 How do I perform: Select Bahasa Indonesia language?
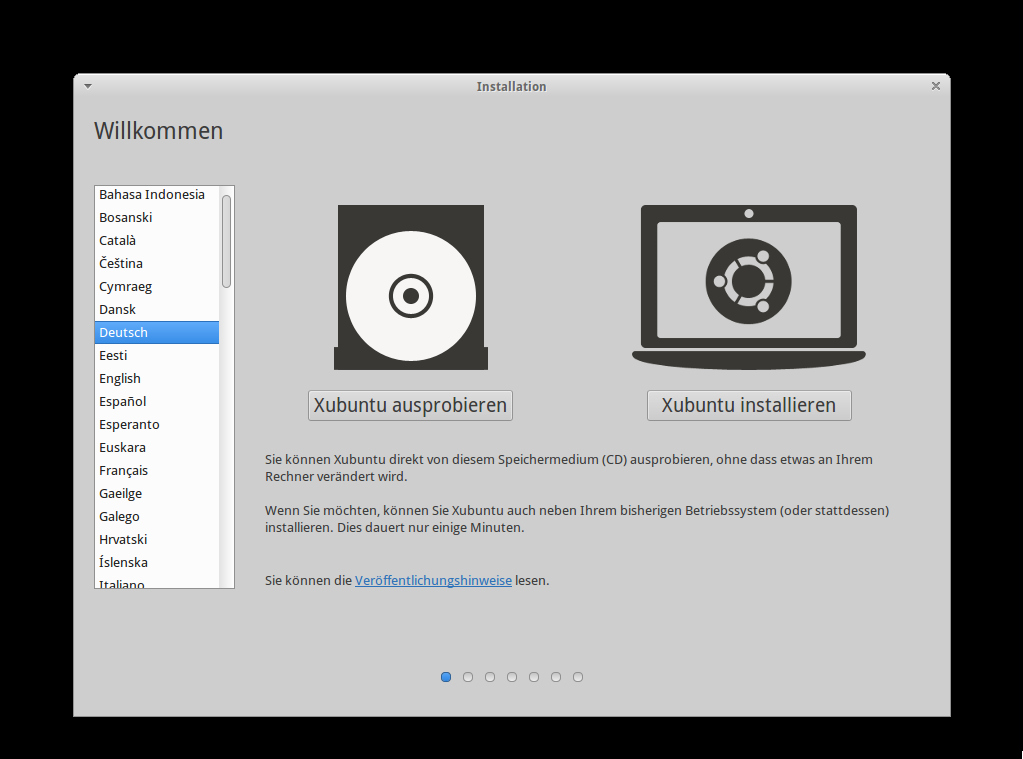coord(157,194)
